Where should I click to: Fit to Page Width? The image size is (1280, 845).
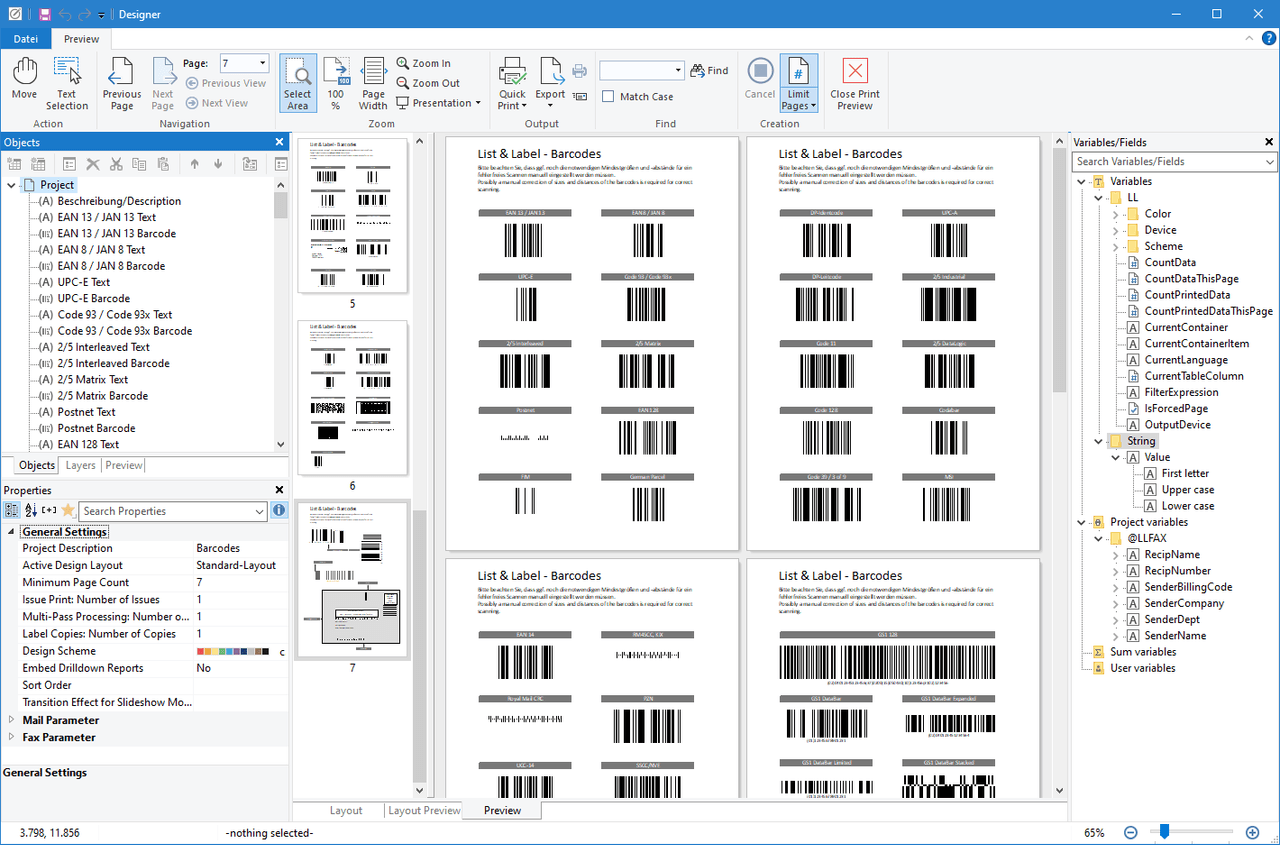click(x=373, y=84)
